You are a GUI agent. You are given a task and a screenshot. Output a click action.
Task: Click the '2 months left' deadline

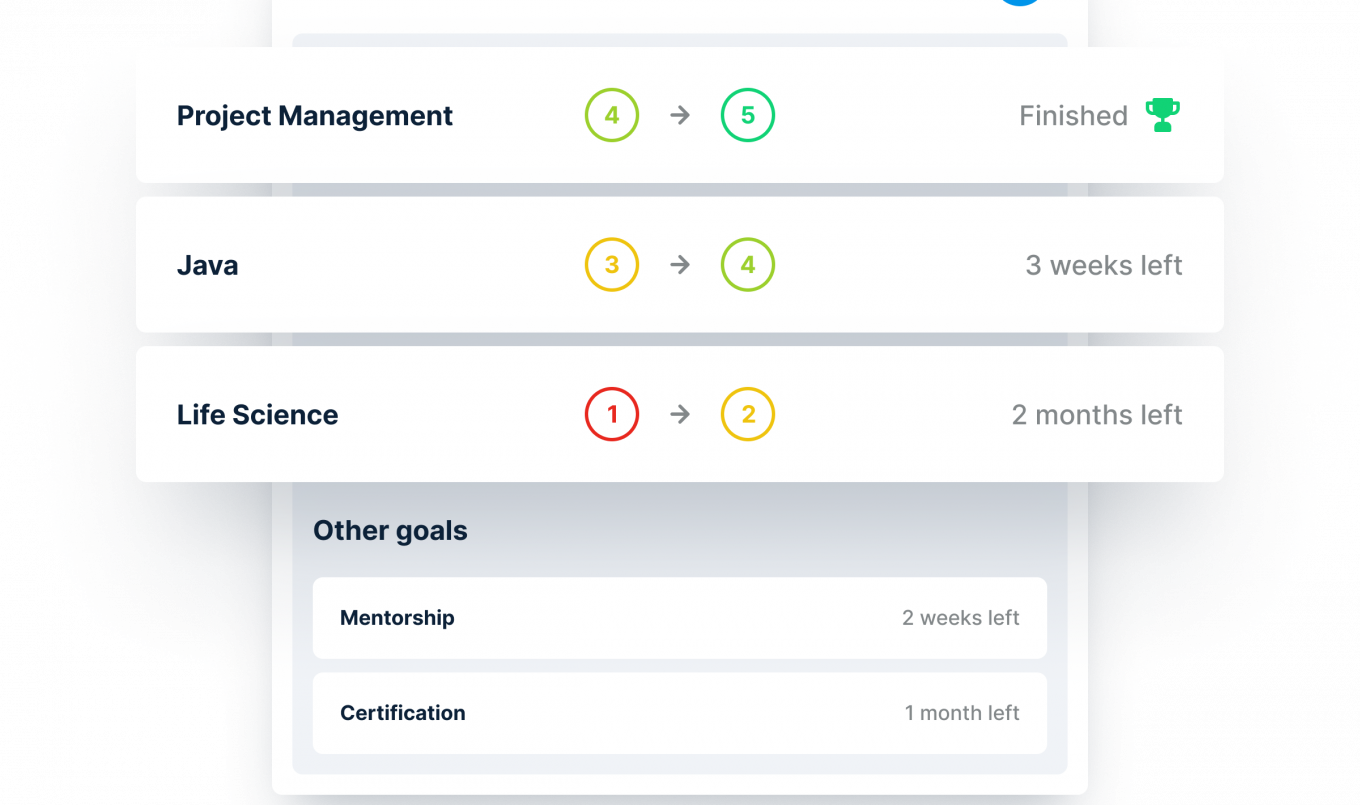coord(1097,414)
